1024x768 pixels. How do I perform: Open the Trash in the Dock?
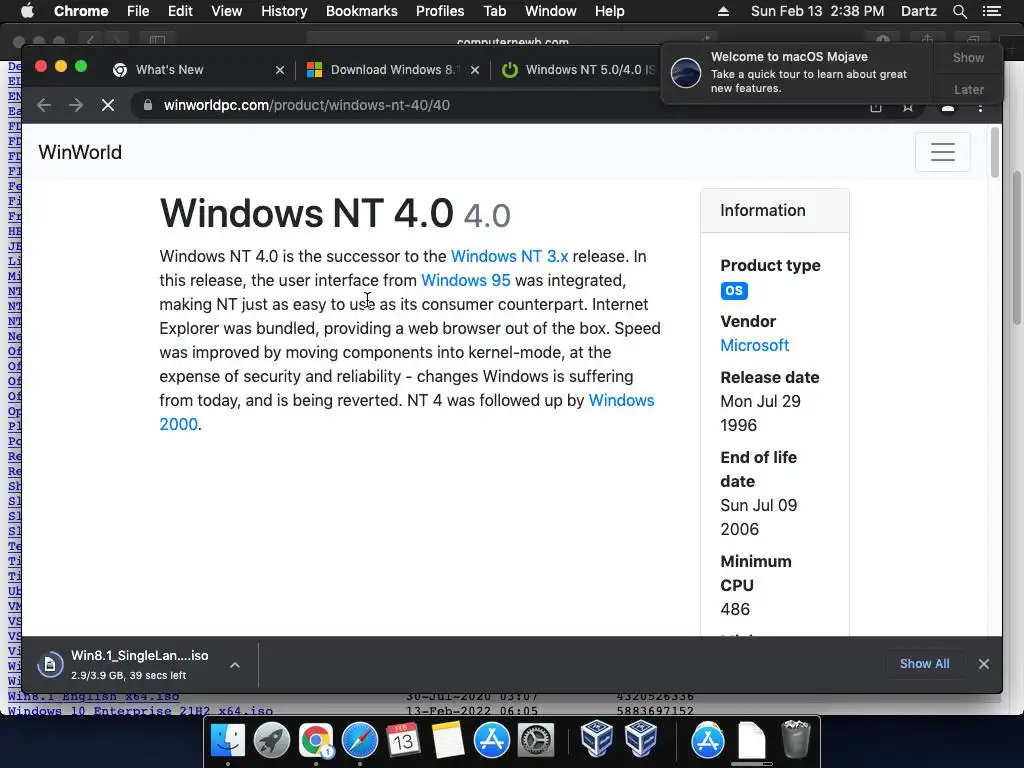click(795, 740)
